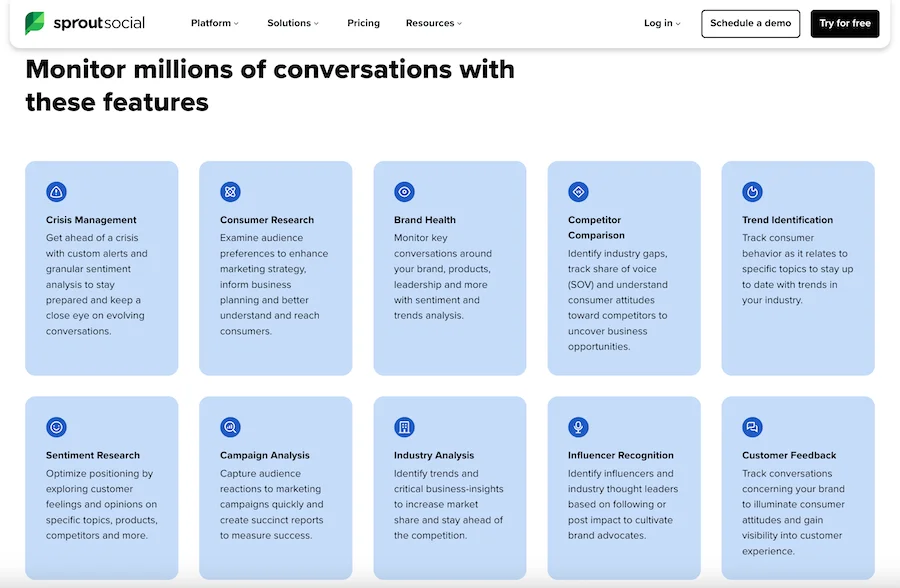Go to the Pricing page
Screen dimensions: 900x588
[x=363, y=23]
